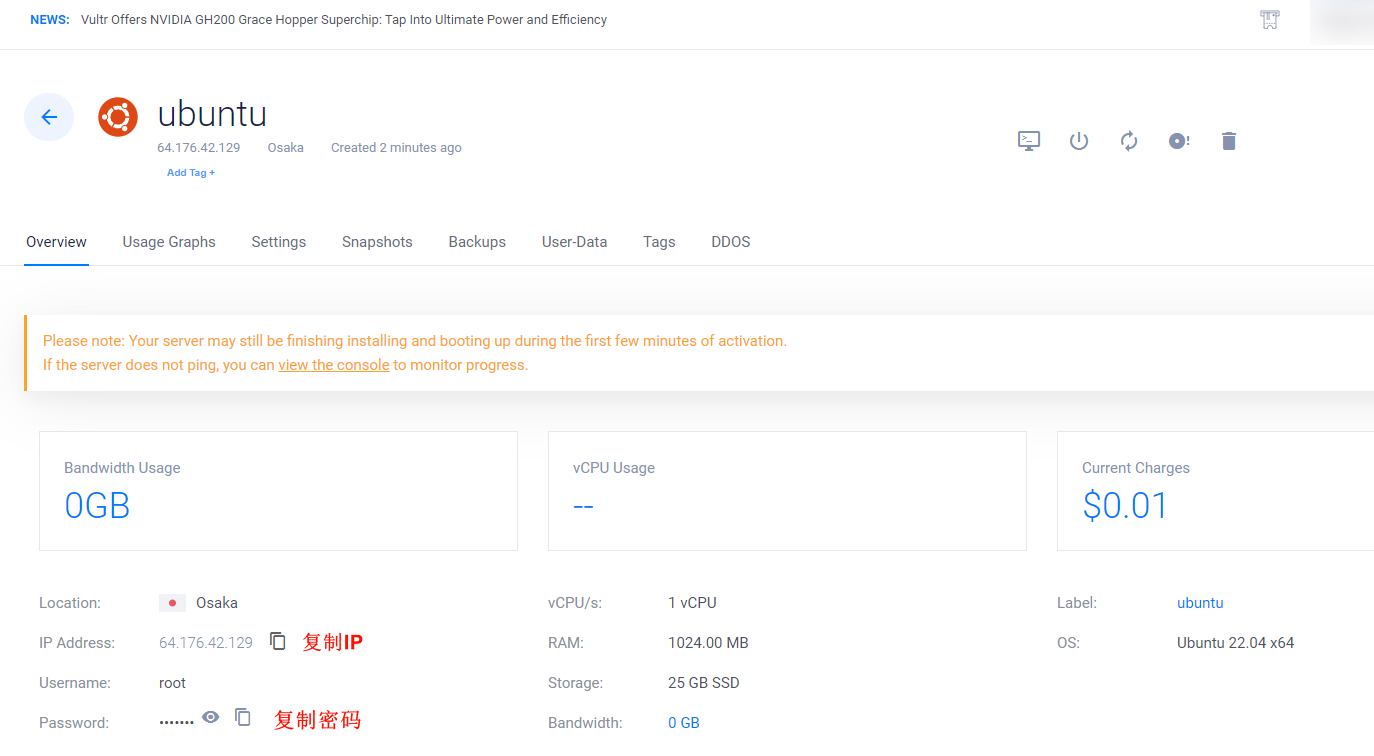Image resolution: width=1374 pixels, height=756 pixels.
Task: Open the DDOS tab
Action: coord(731,242)
